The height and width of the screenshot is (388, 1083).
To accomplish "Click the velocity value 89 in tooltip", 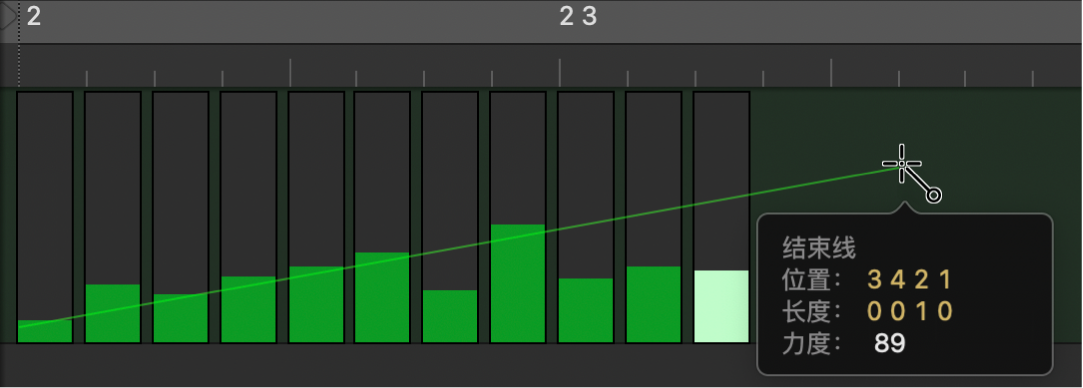I will (889, 343).
